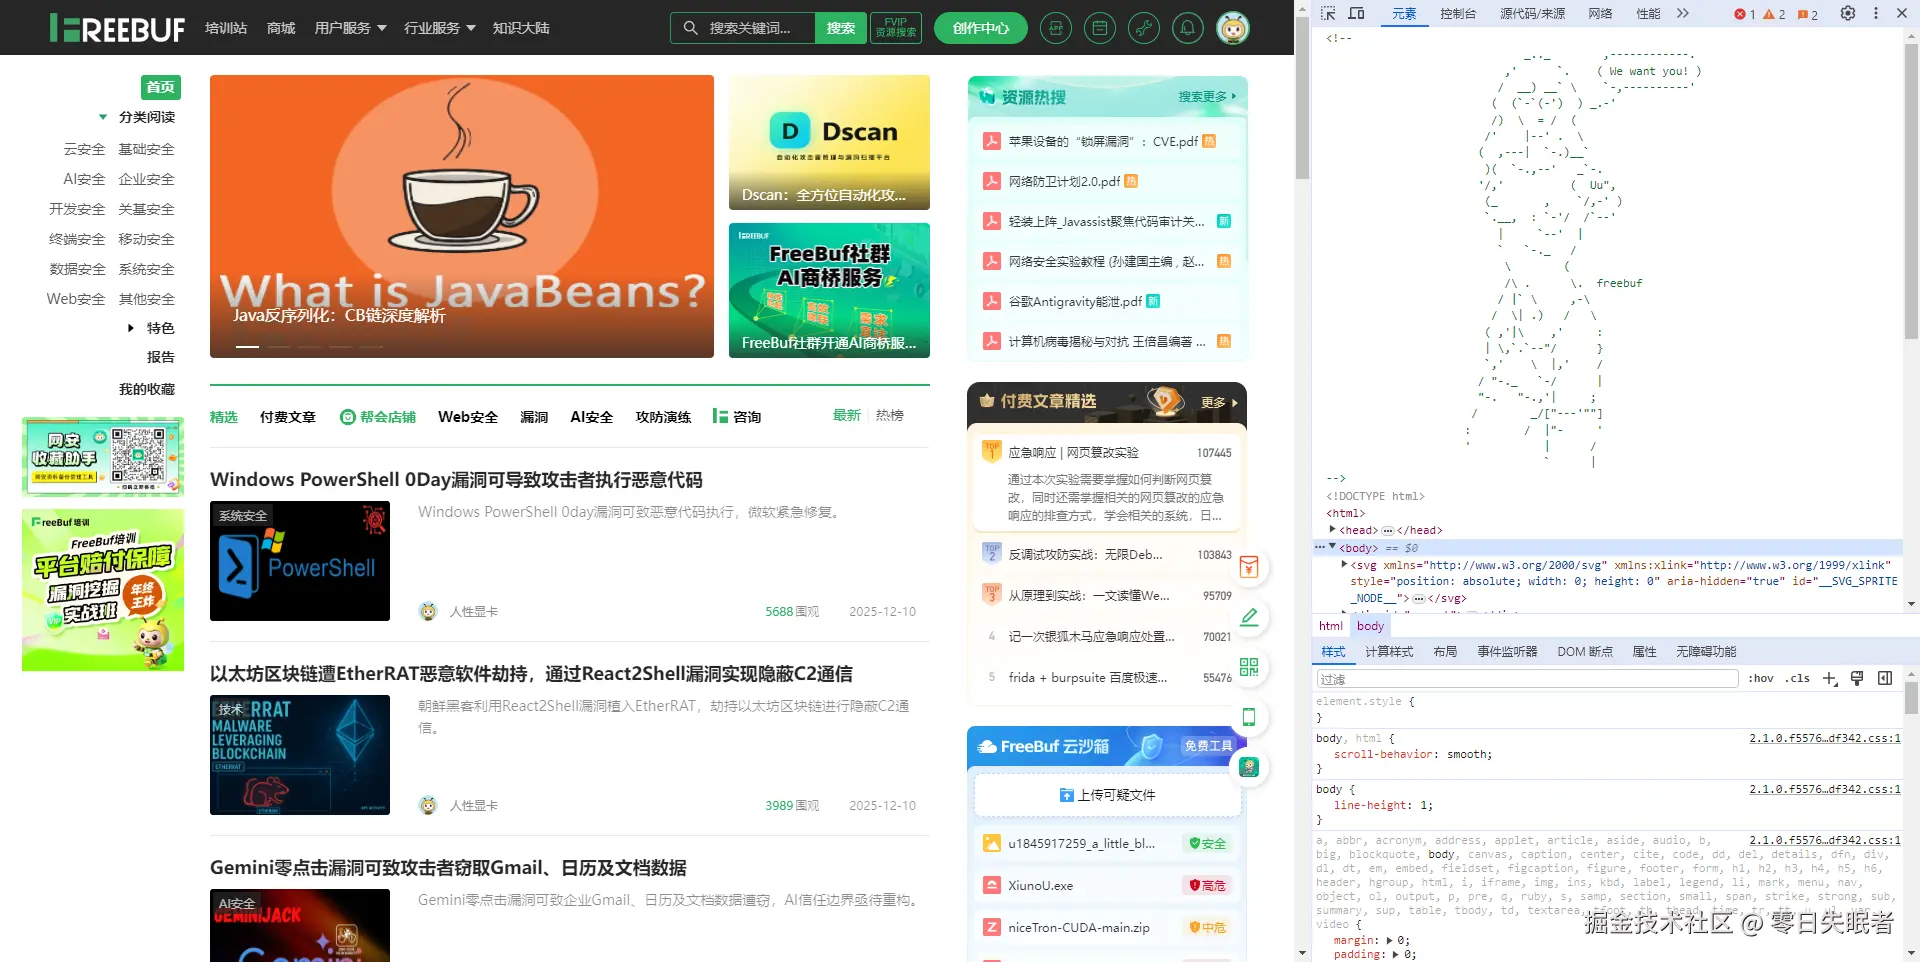Expand the head element in the DOM tree
1920x962 pixels.
point(1334,530)
